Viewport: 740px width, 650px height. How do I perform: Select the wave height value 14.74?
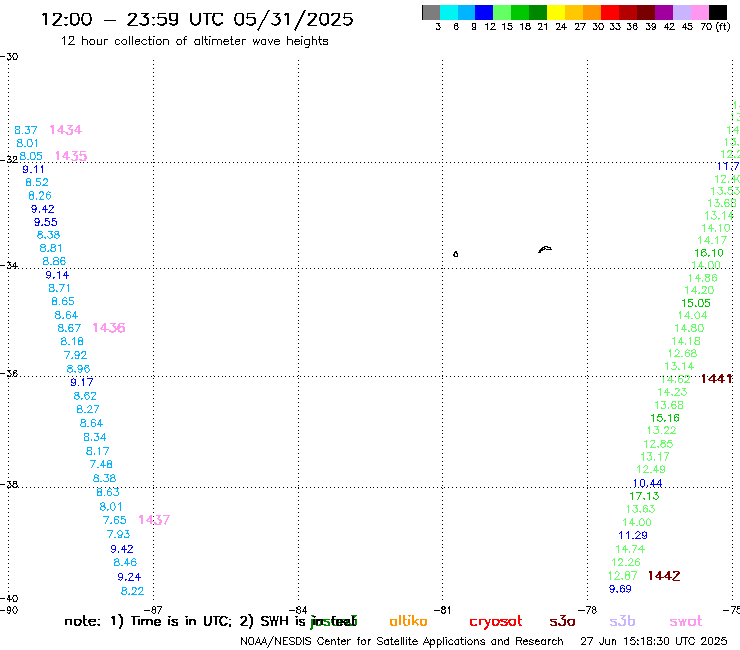click(630, 549)
